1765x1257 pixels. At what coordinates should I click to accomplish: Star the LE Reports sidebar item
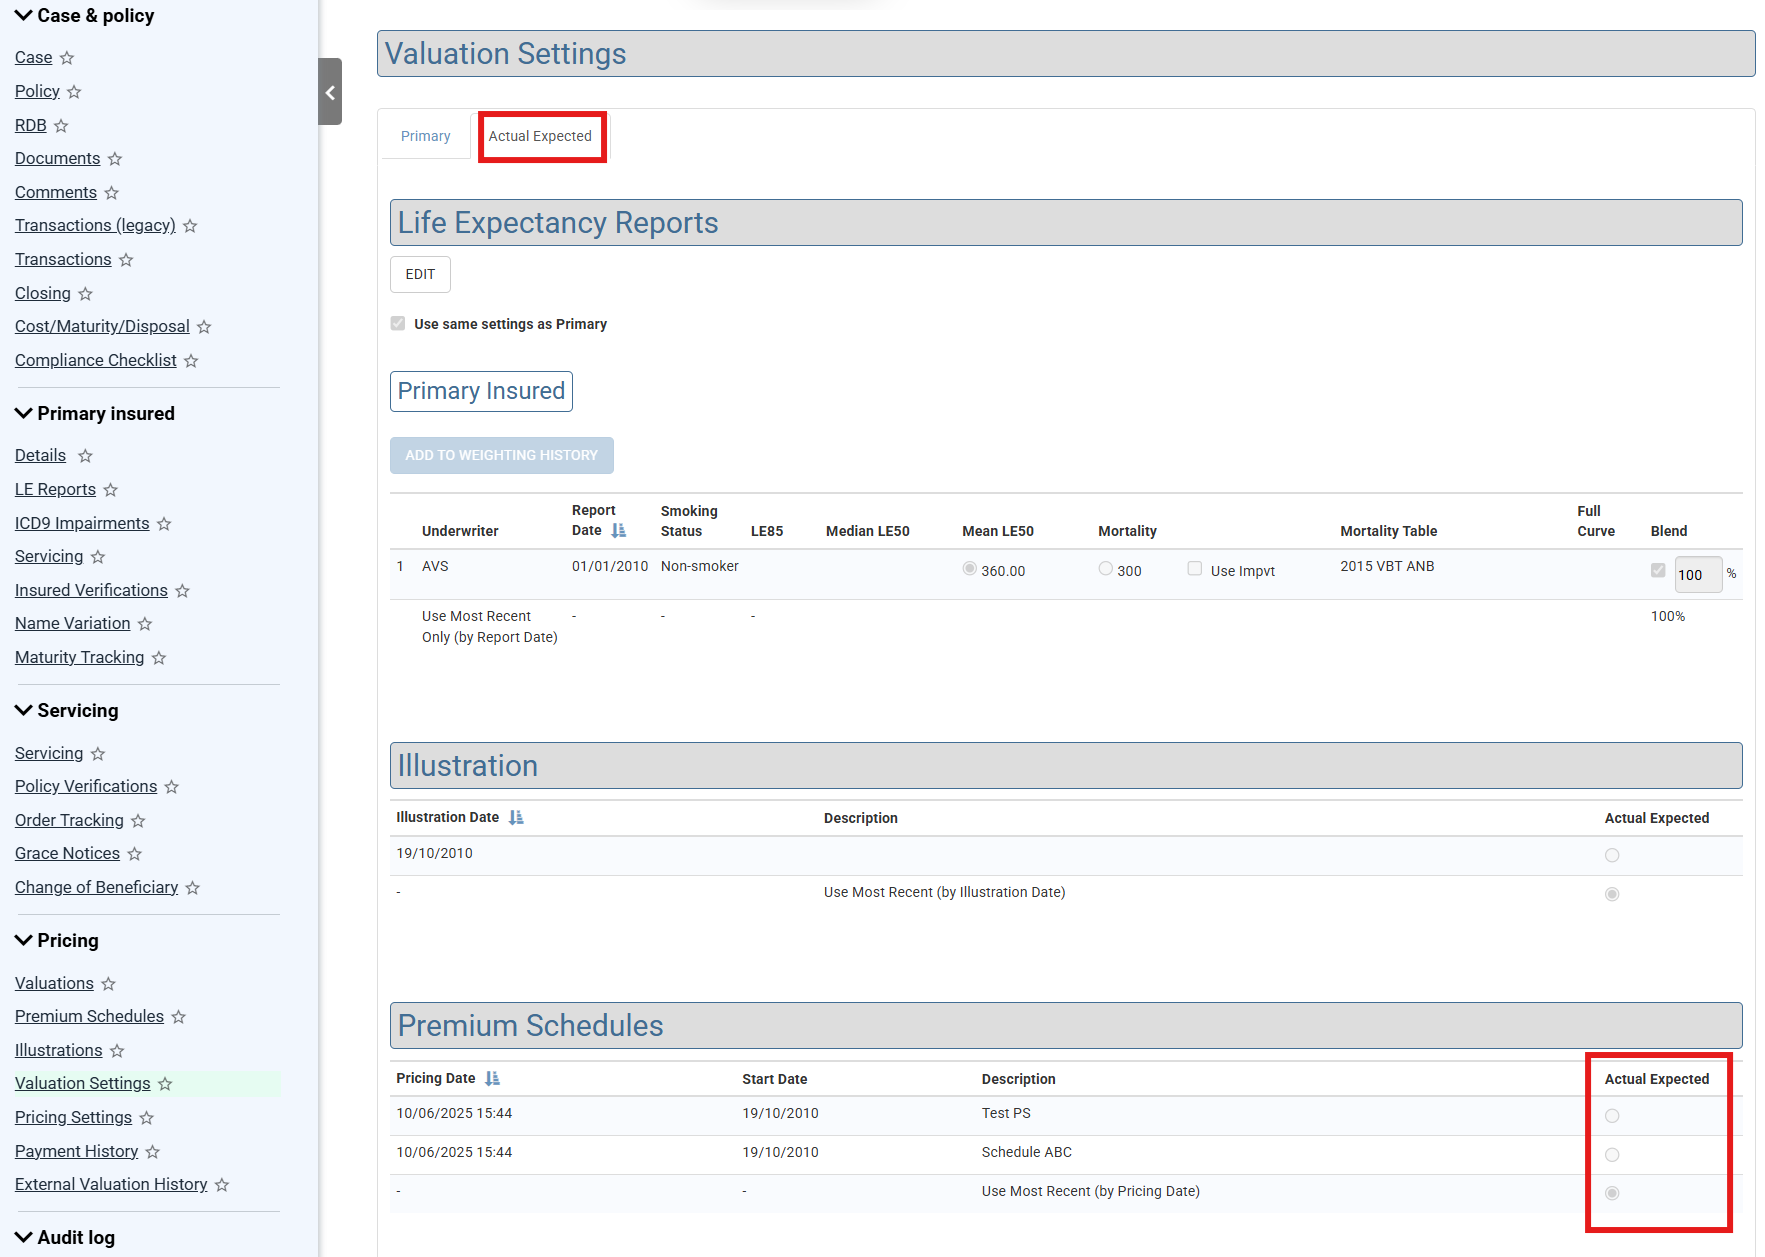pyautogui.click(x=111, y=490)
